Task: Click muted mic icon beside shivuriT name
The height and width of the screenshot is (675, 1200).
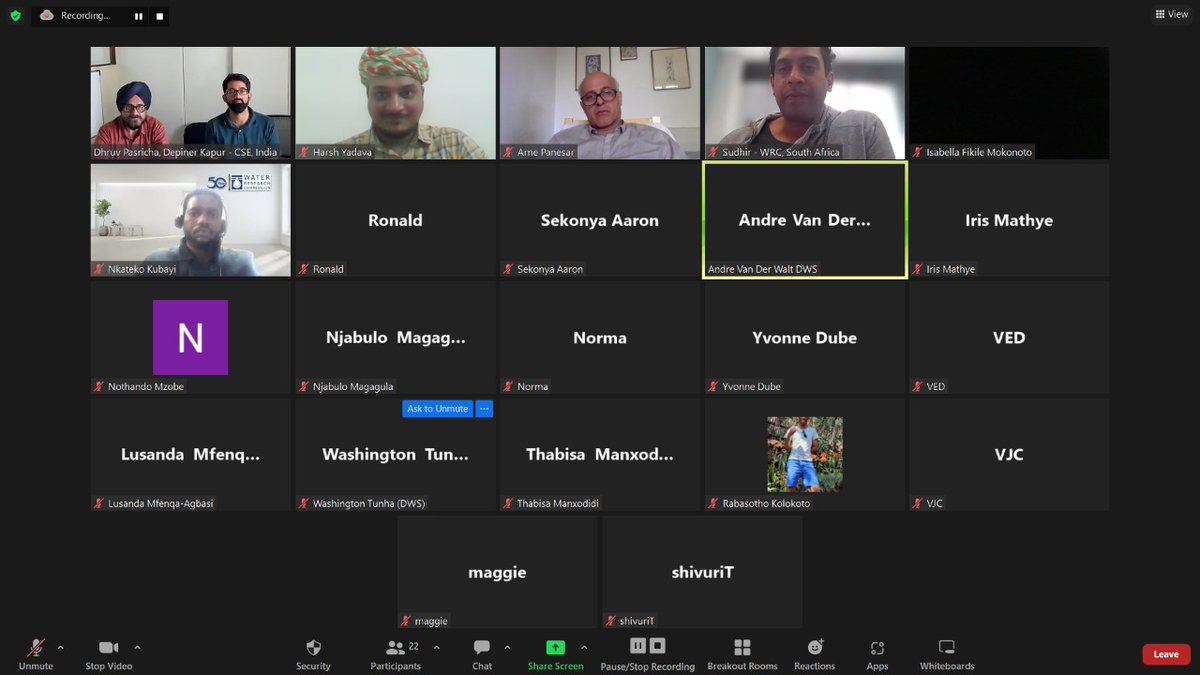Action: [x=611, y=621]
